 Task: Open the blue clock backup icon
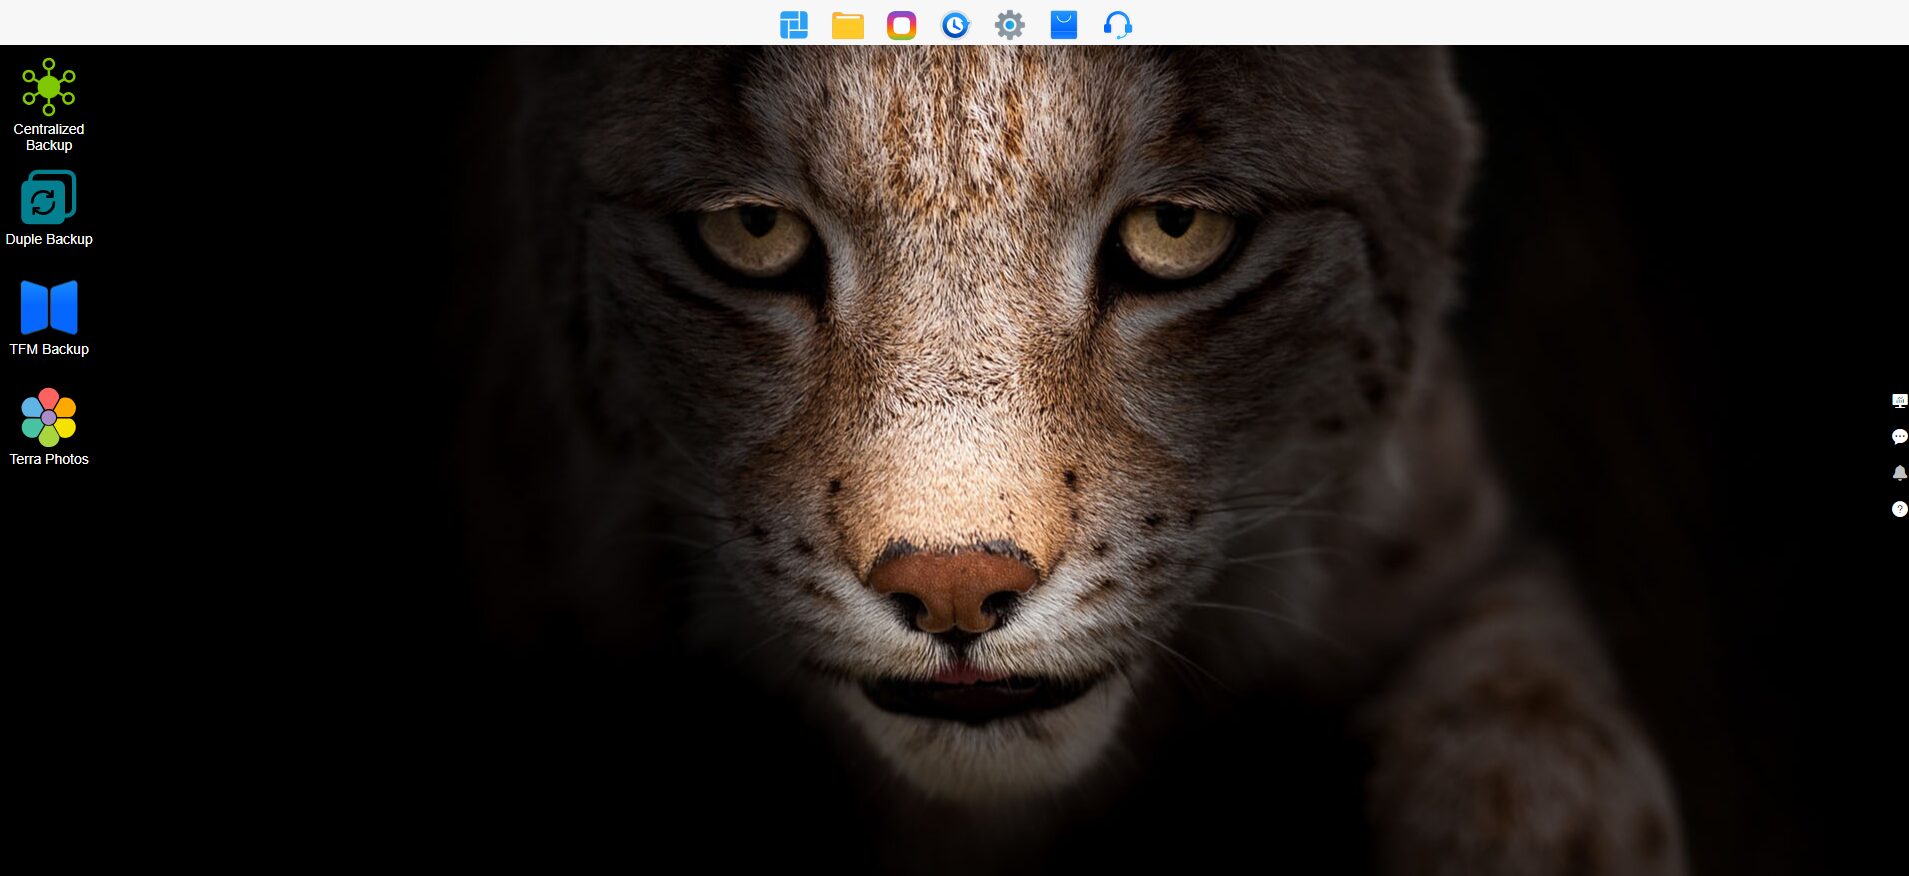click(x=955, y=24)
